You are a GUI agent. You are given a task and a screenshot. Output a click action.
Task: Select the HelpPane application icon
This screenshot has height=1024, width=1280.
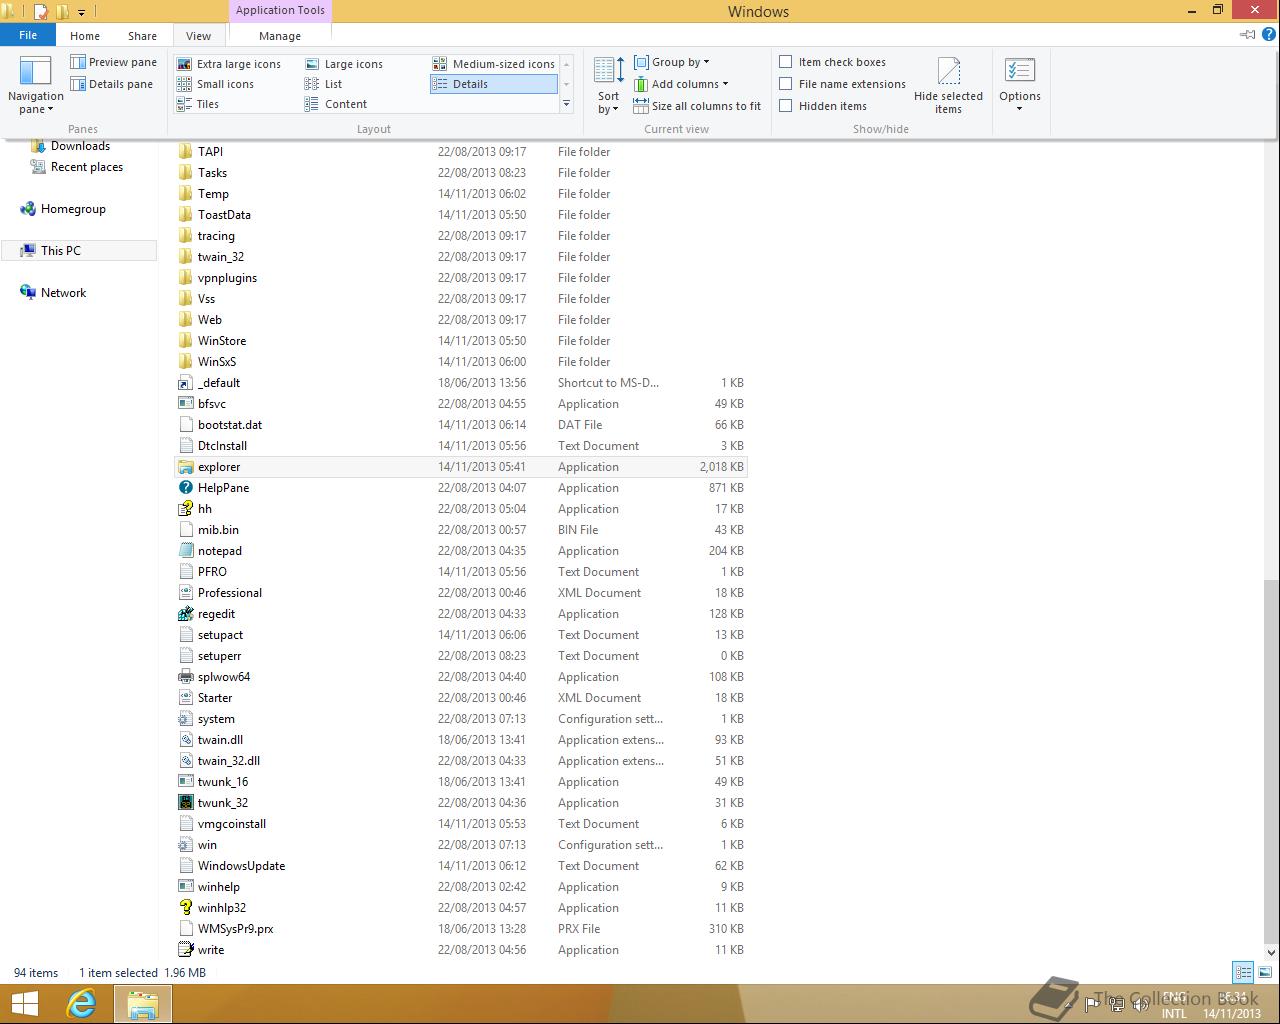coord(185,488)
